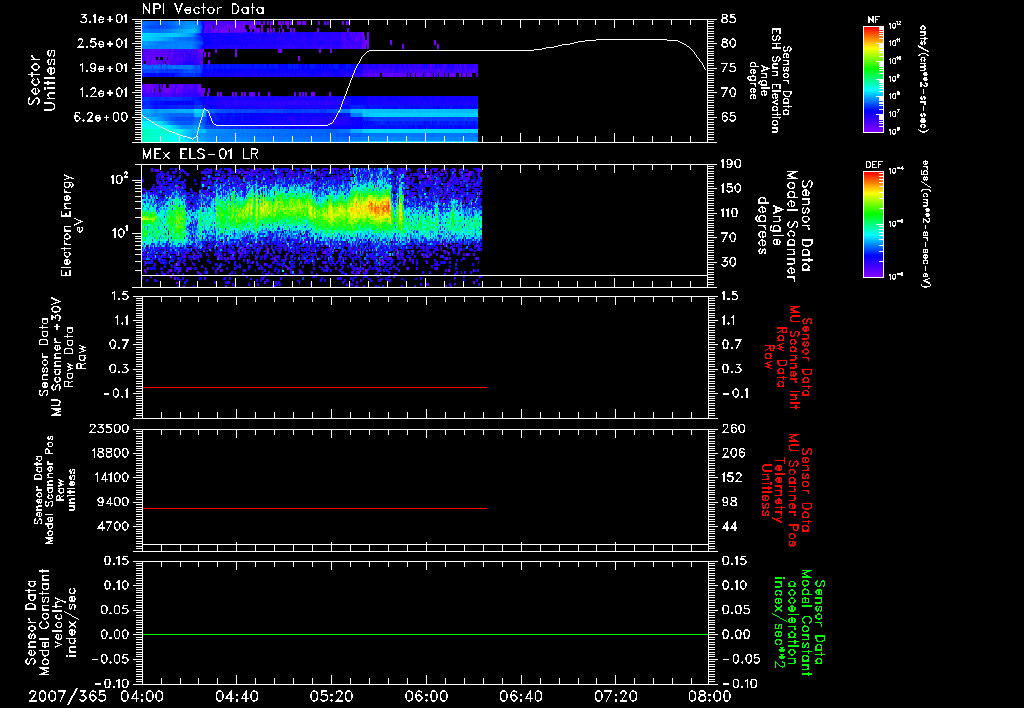The width and height of the screenshot is (1024, 708).
Task: Click the green "Model Constant acceleration" axis title
Action: (798, 624)
